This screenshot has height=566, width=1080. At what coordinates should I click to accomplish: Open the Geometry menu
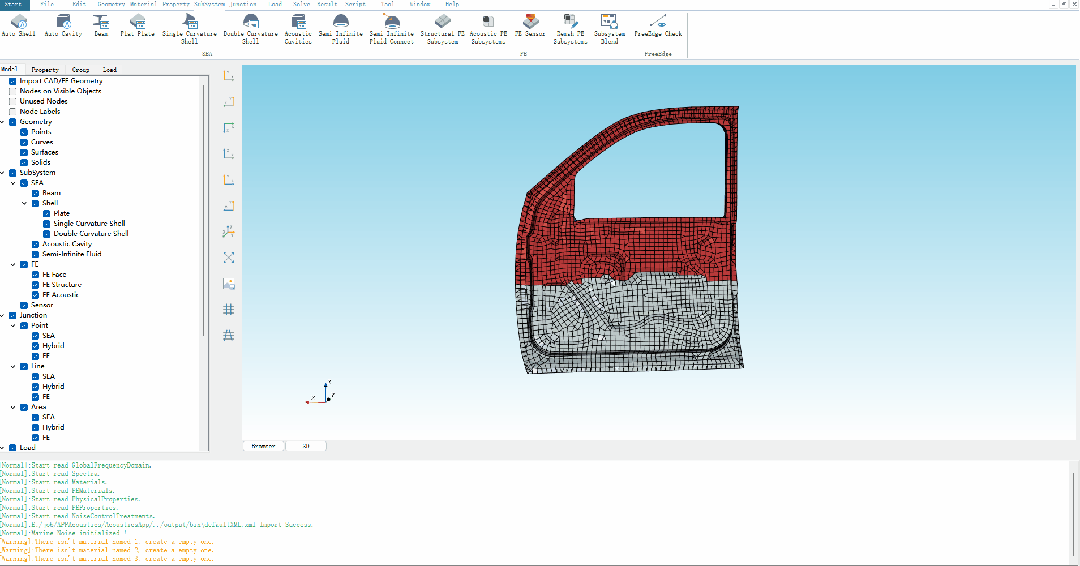pos(111,3)
